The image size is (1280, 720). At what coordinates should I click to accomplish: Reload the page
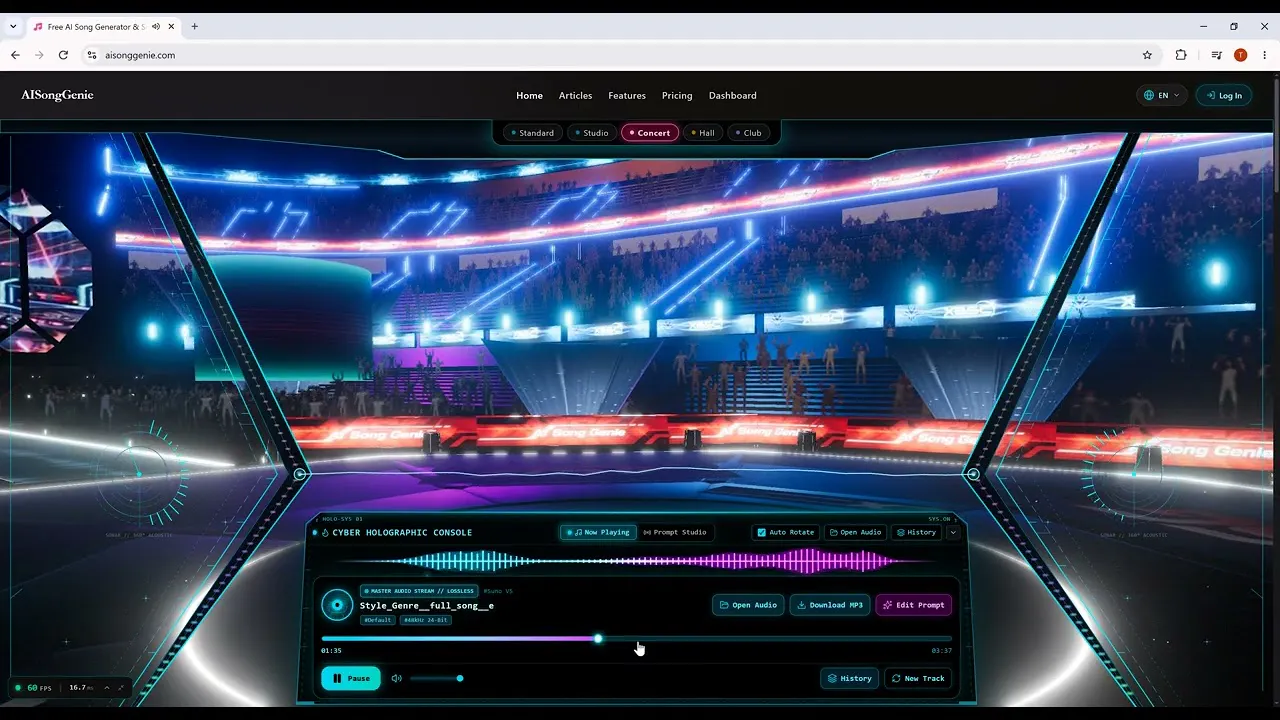63,55
